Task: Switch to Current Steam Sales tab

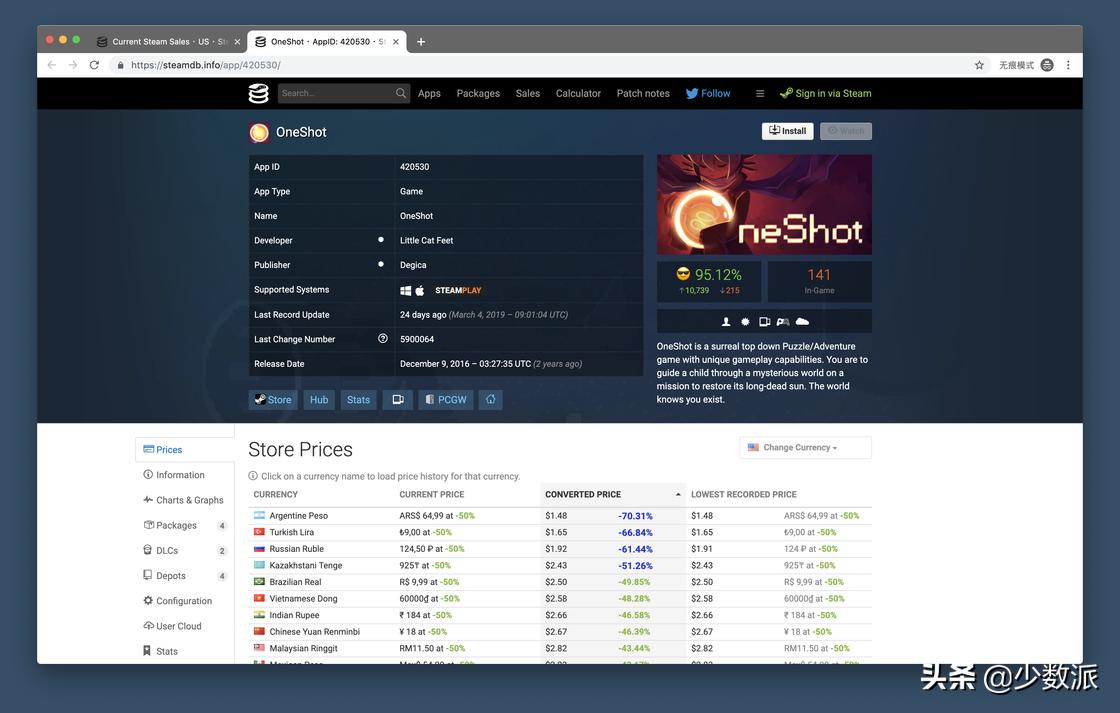Action: click(x=168, y=42)
